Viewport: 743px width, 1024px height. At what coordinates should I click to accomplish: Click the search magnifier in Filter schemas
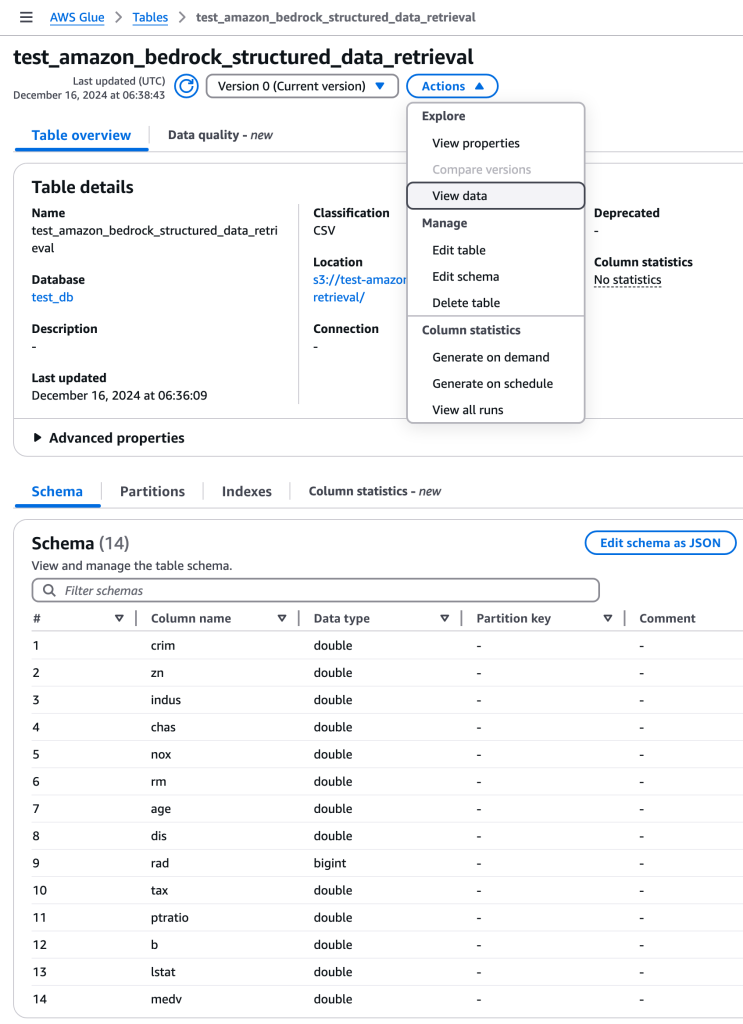tap(49, 590)
